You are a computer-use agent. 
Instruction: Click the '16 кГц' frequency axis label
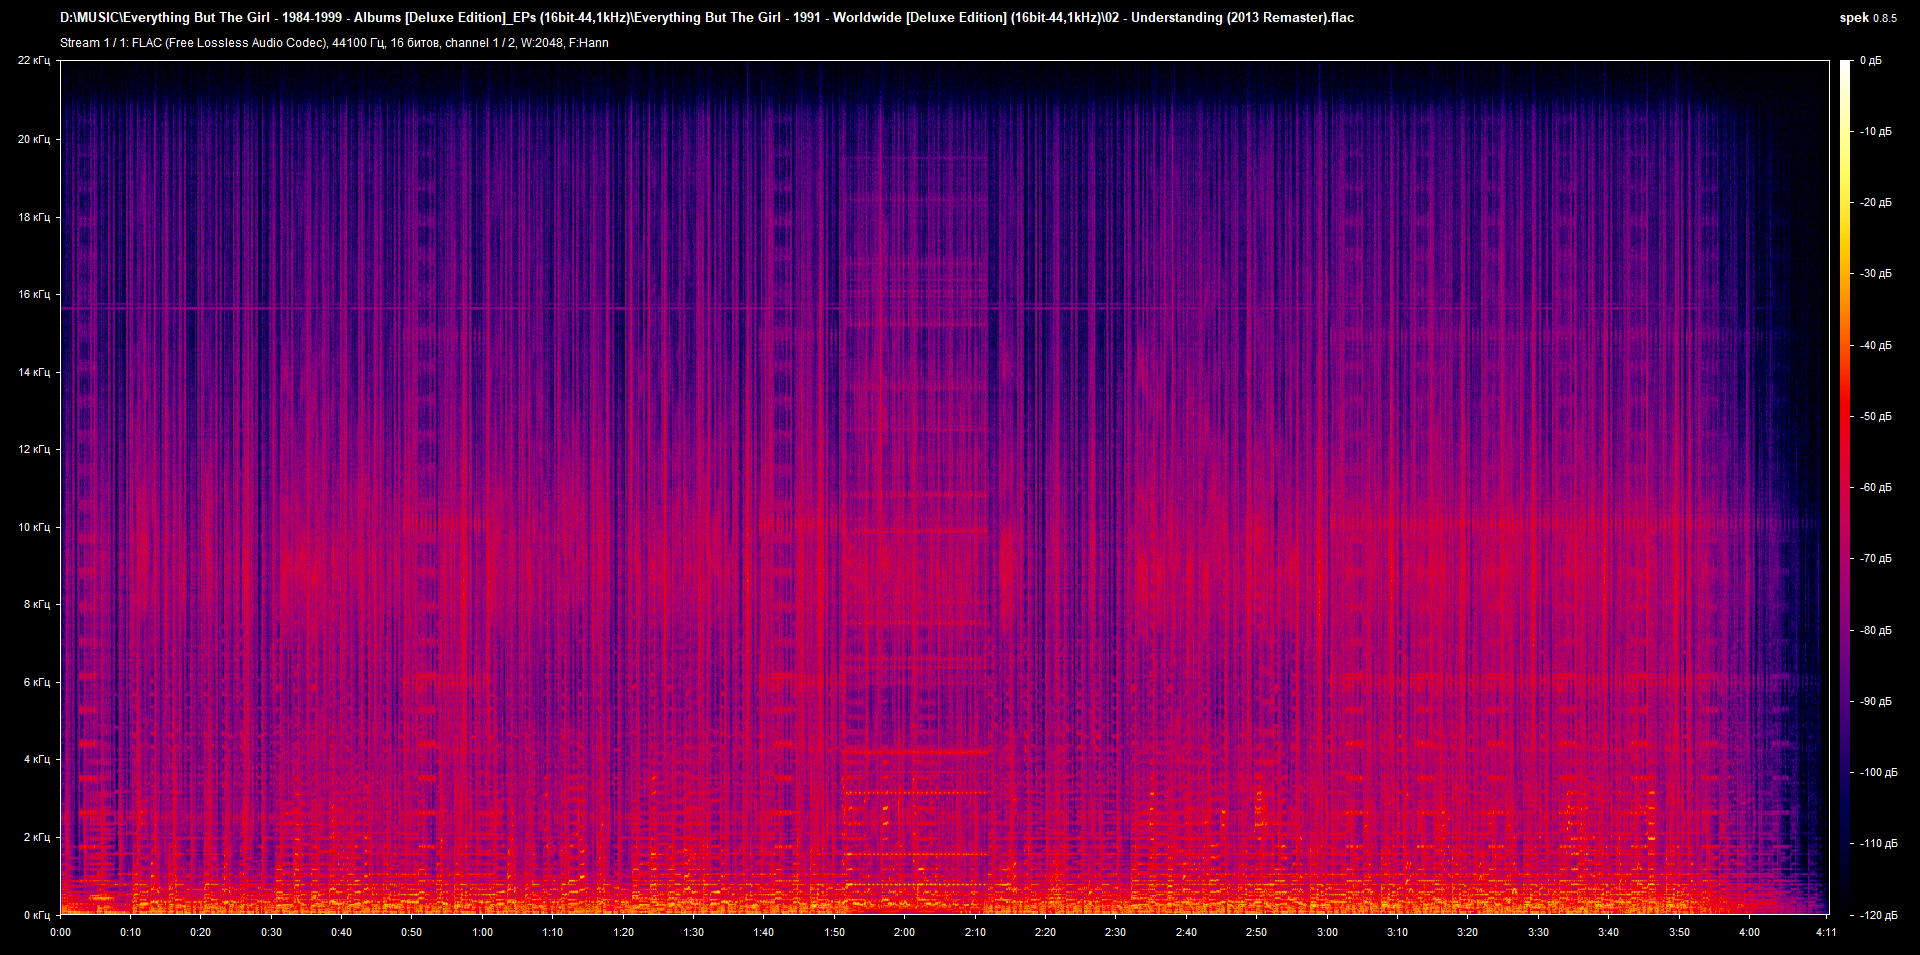point(34,294)
